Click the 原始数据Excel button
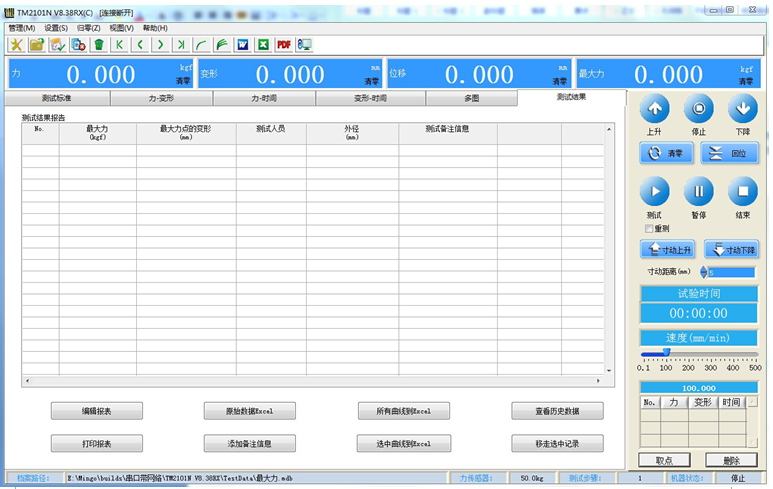Screen dimensions: 773x489 pos(249,411)
